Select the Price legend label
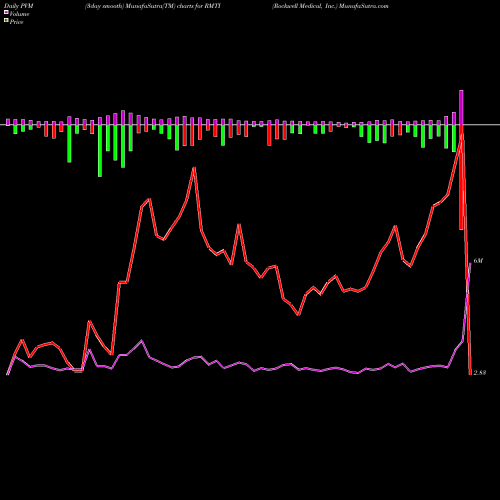This screenshot has width=500, height=500. pyautogui.click(x=16, y=22)
